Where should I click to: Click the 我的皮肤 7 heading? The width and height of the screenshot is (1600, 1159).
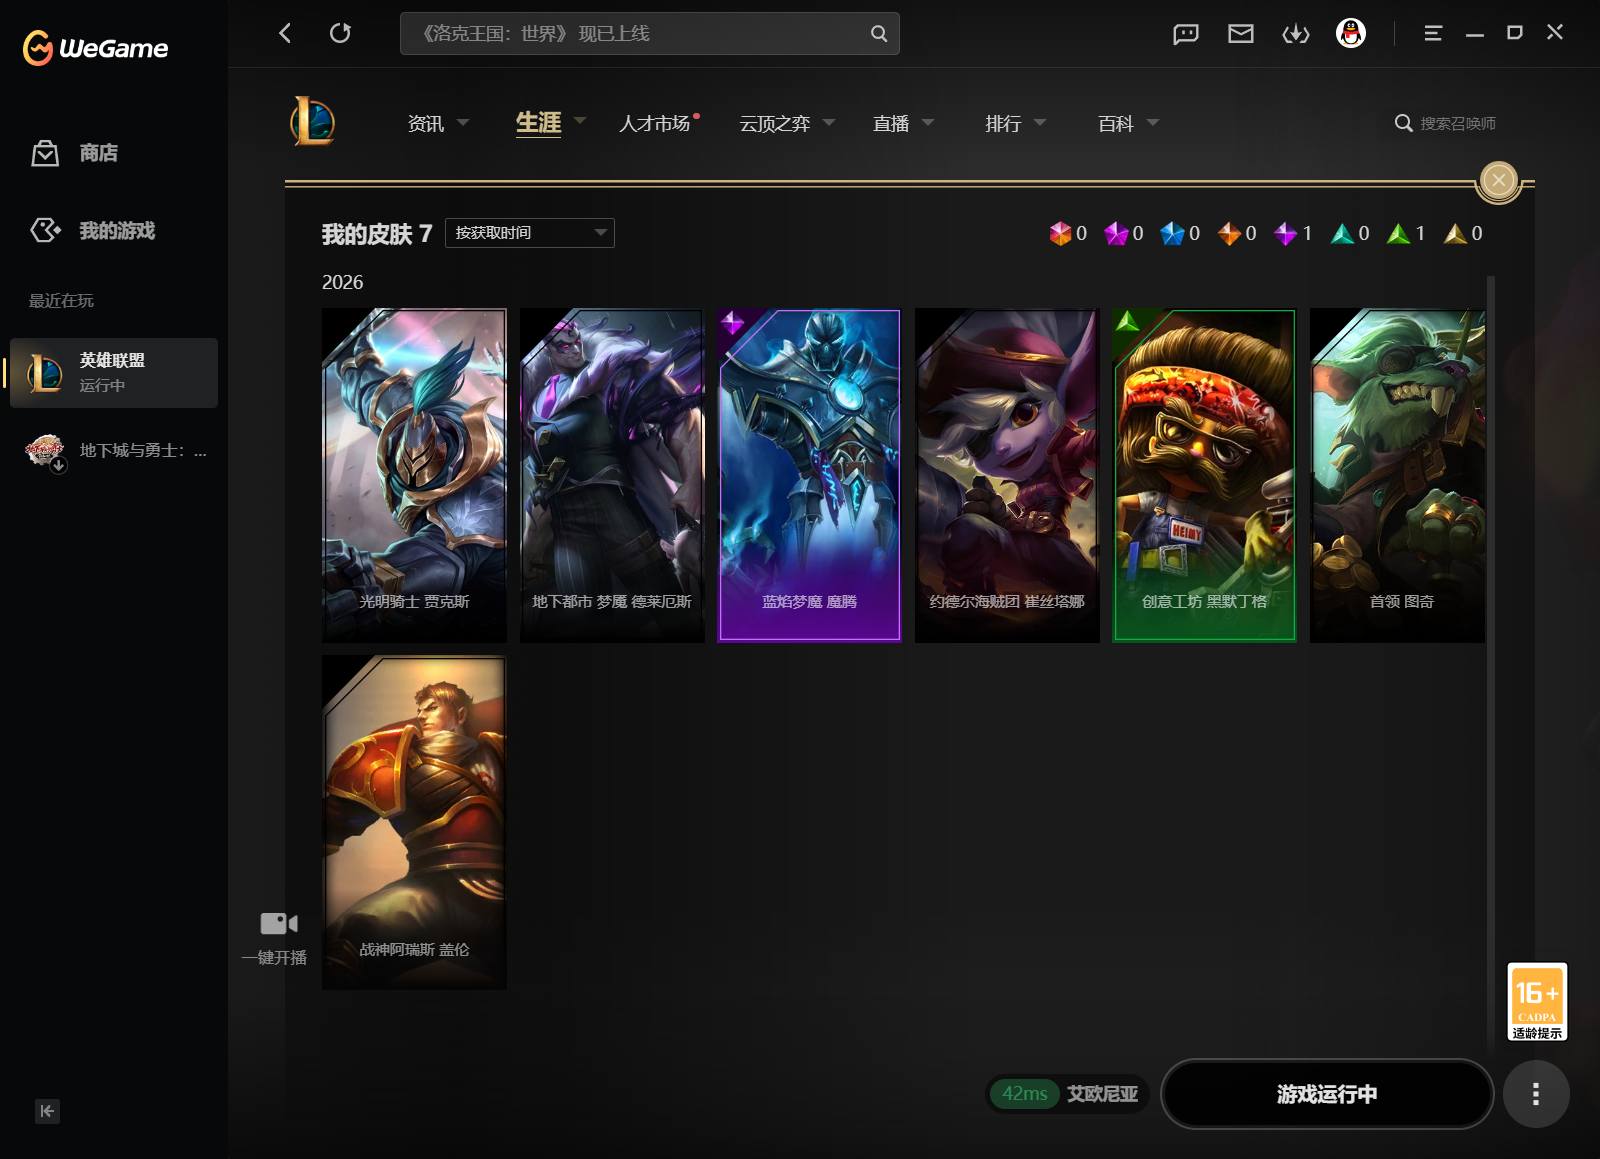(x=377, y=234)
